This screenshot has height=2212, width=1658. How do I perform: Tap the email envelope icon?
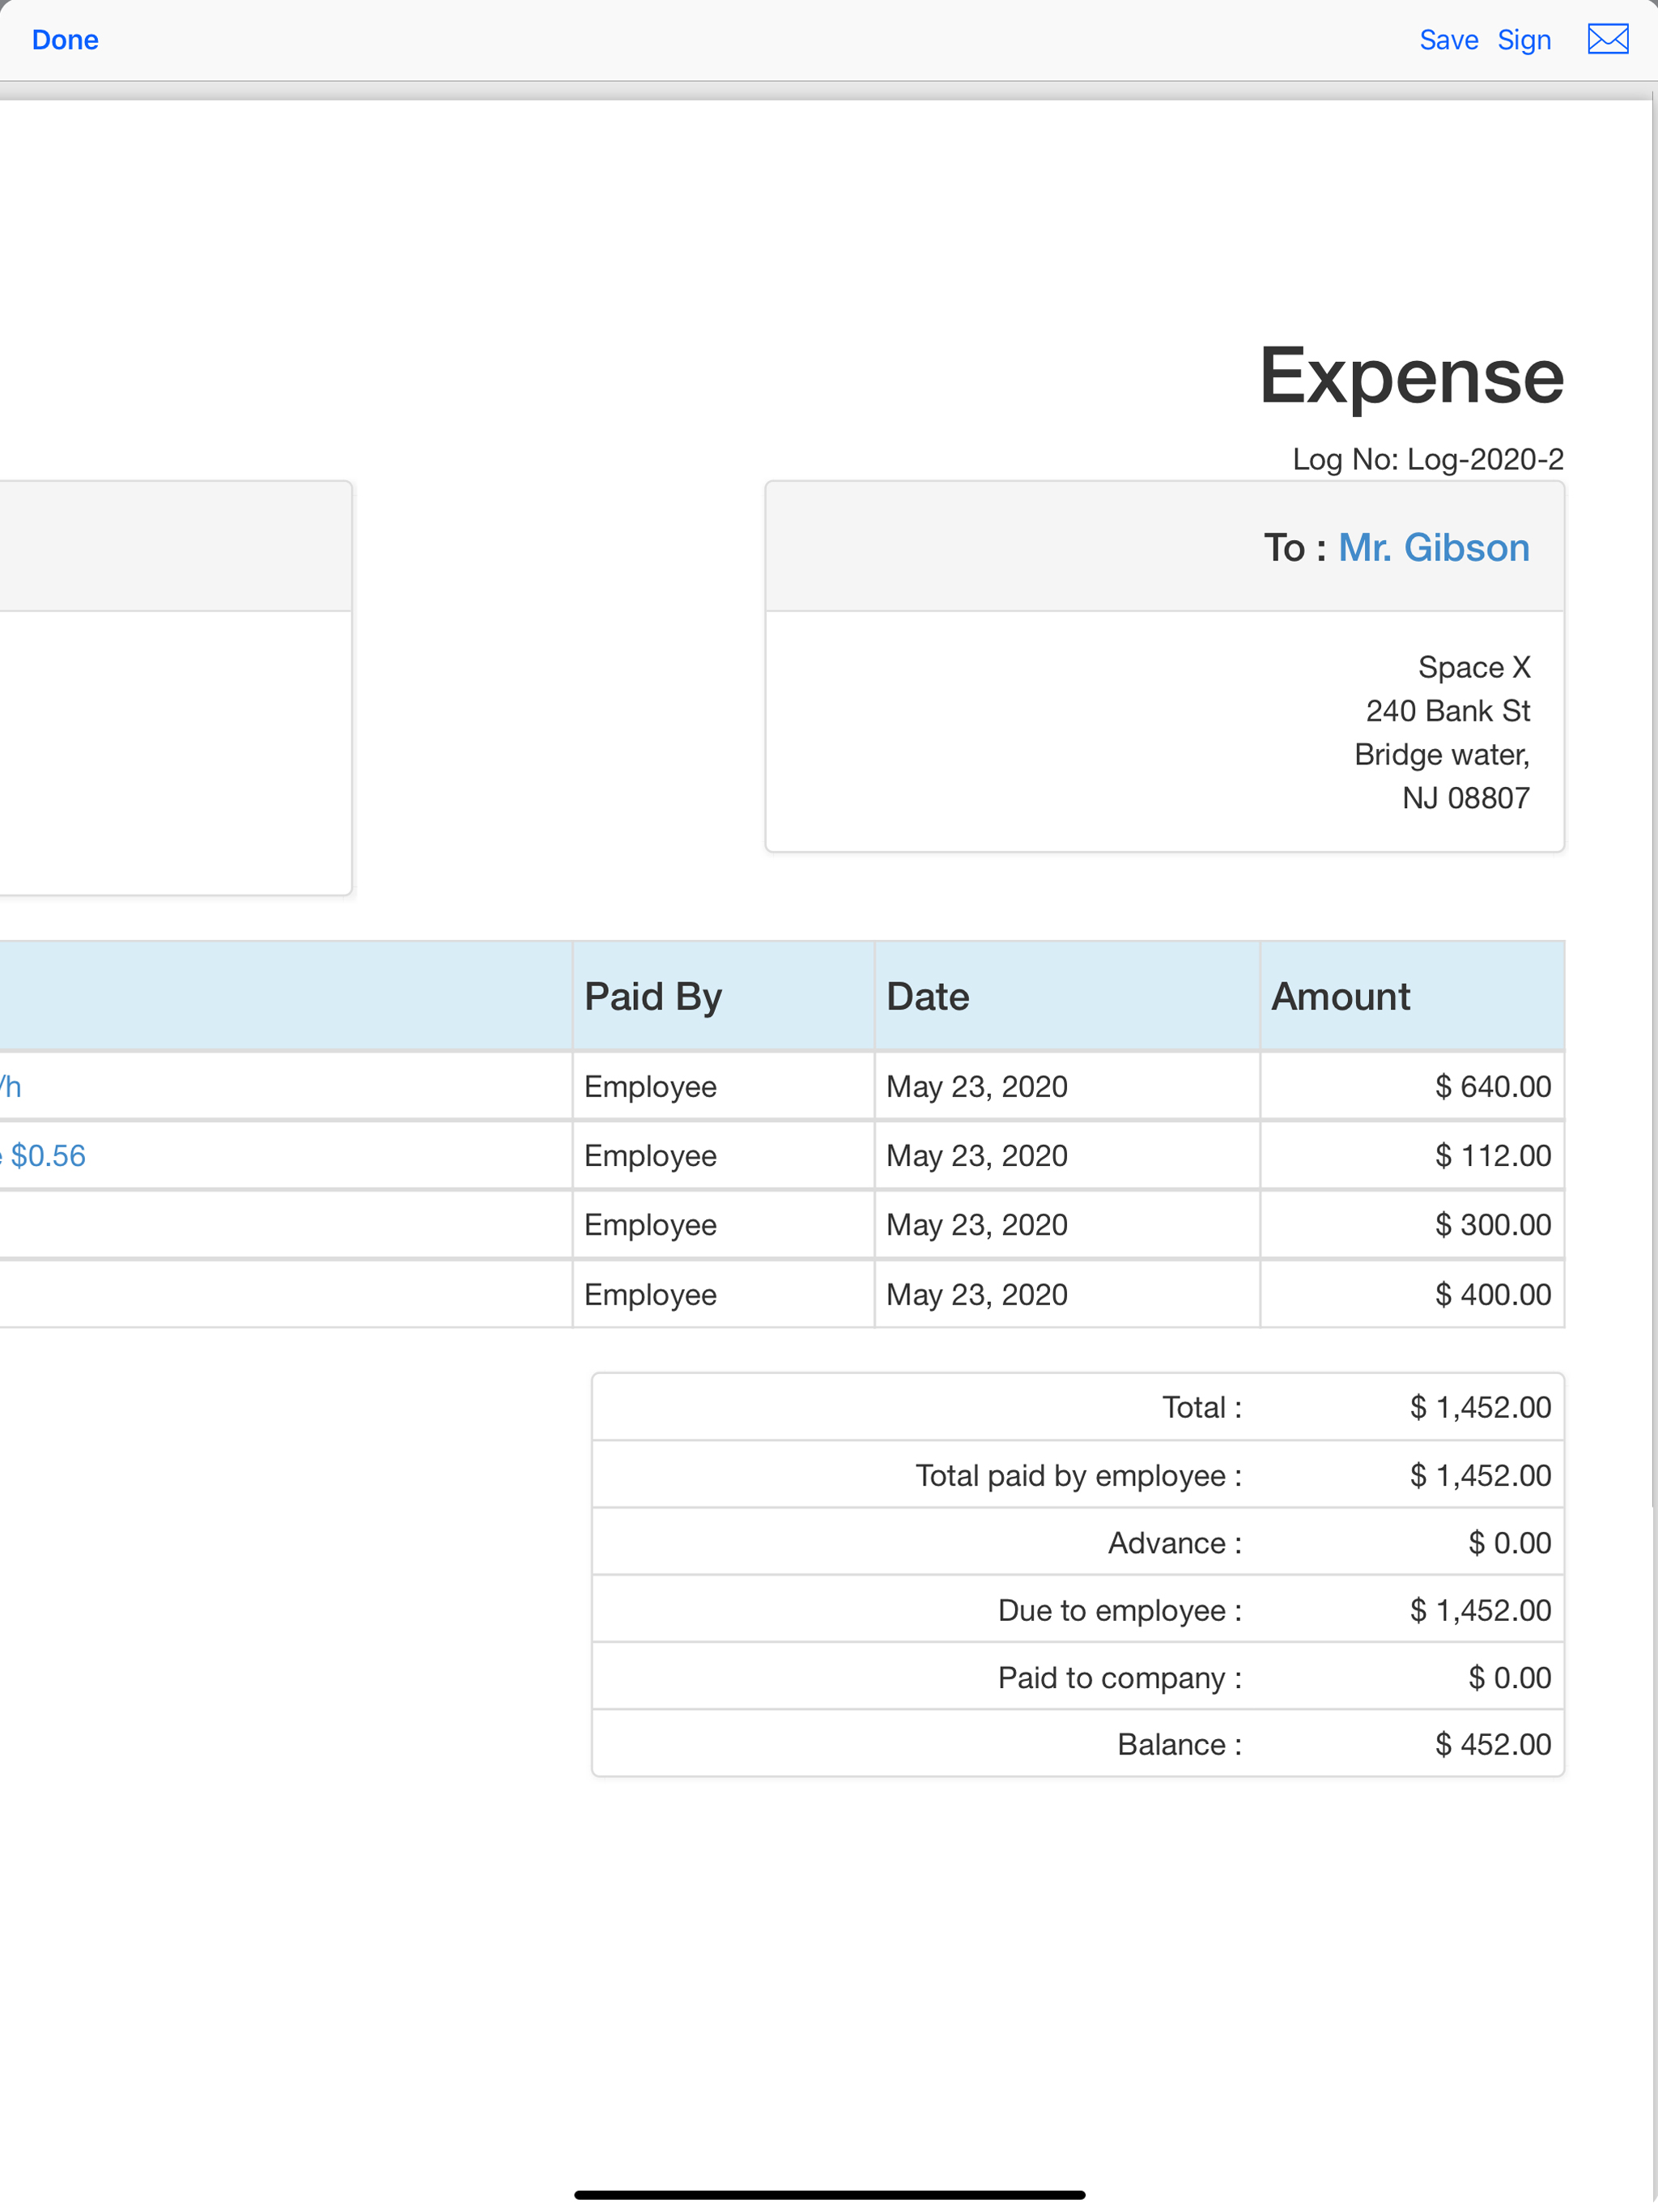click(1607, 40)
